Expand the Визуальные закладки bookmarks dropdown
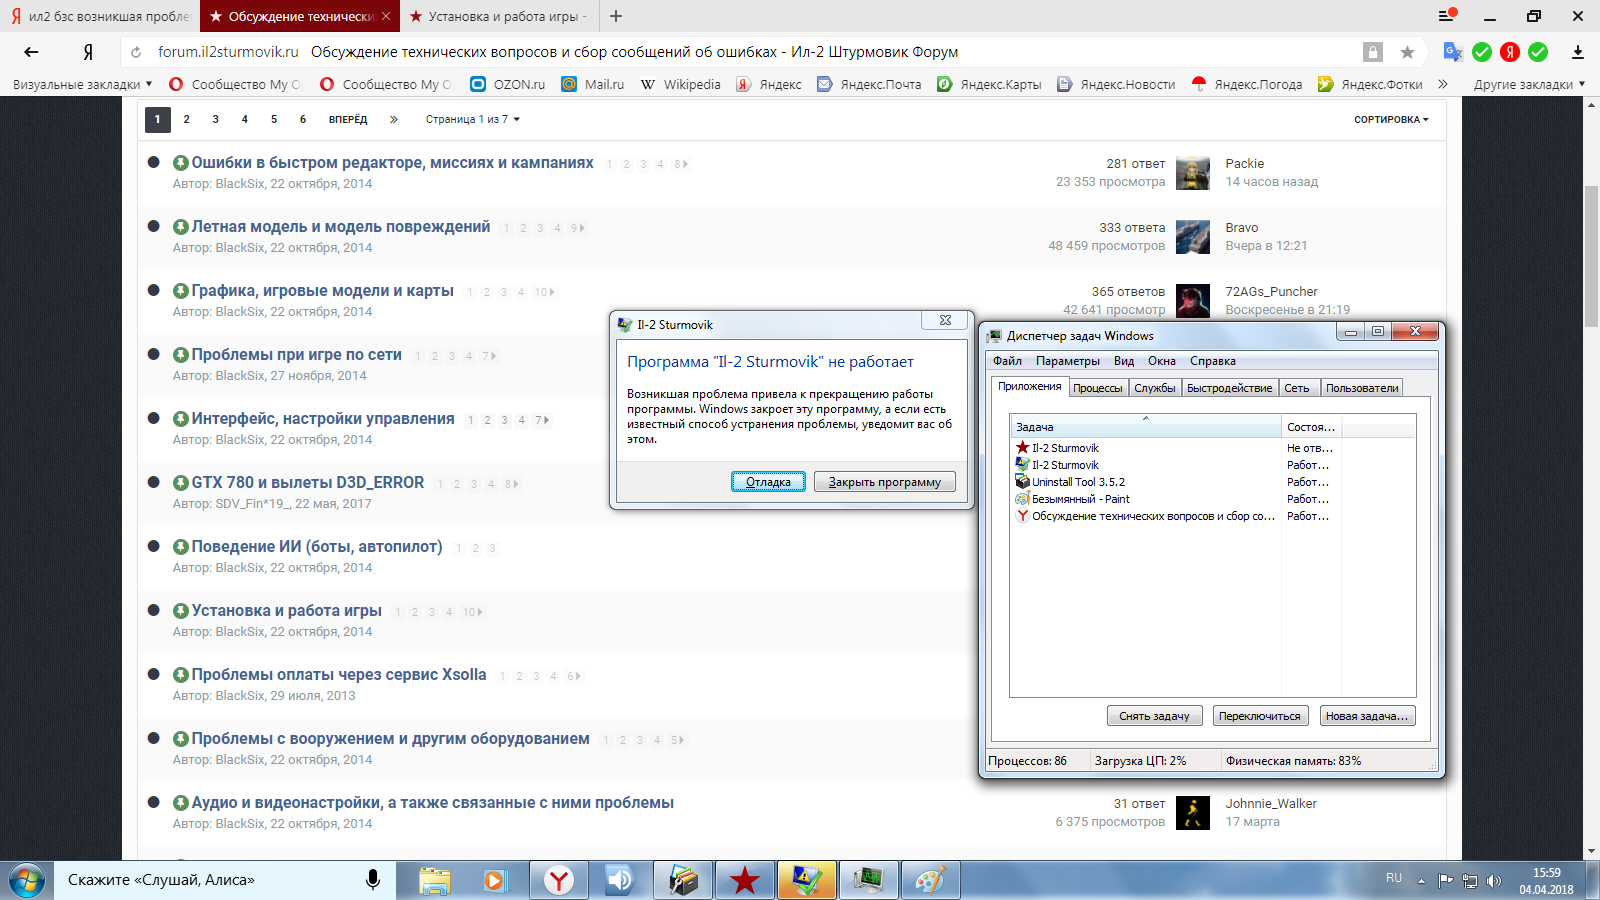The width and height of the screenshot is (1600, 900). click(x=83, y=84)
